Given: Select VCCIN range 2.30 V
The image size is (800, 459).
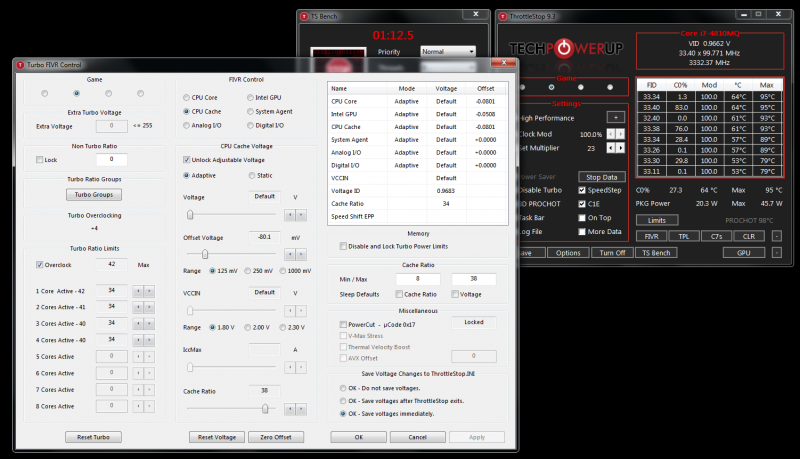Looking at the screenshot, I should [283, 327].
